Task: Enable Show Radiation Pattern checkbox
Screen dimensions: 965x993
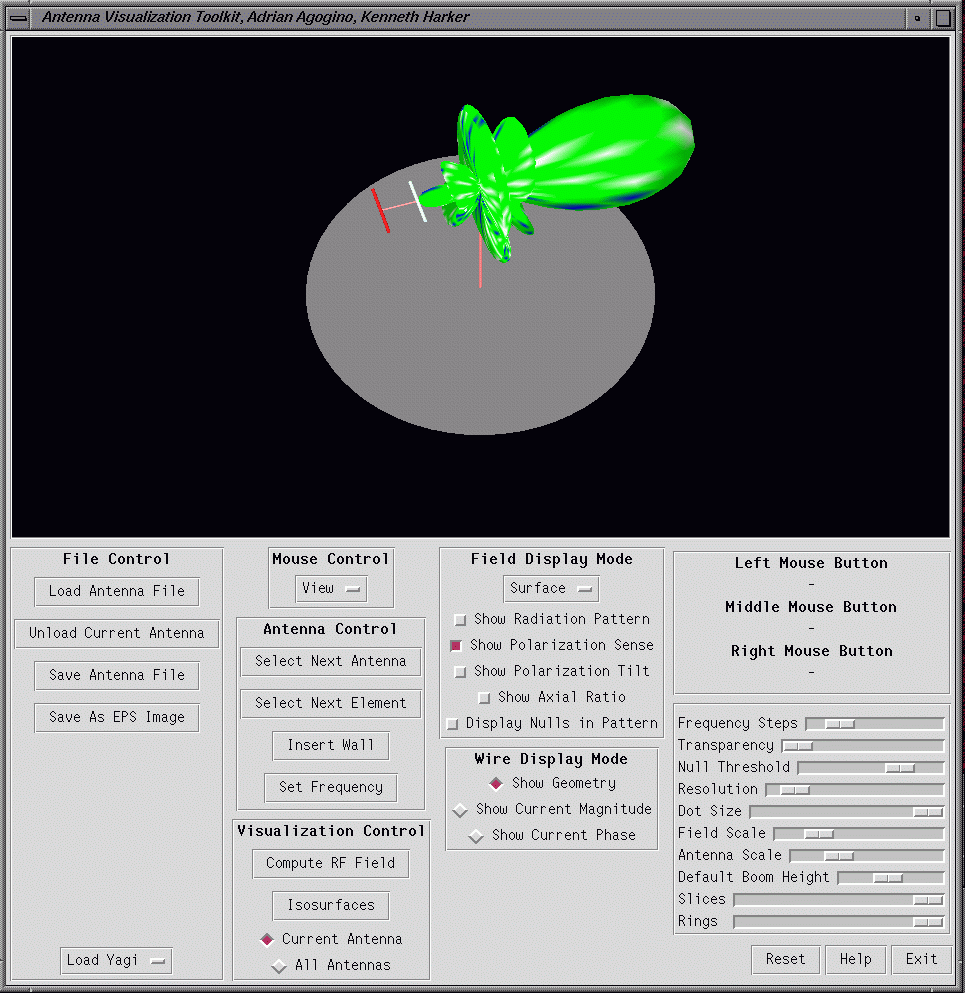Action: click(460, 620)
